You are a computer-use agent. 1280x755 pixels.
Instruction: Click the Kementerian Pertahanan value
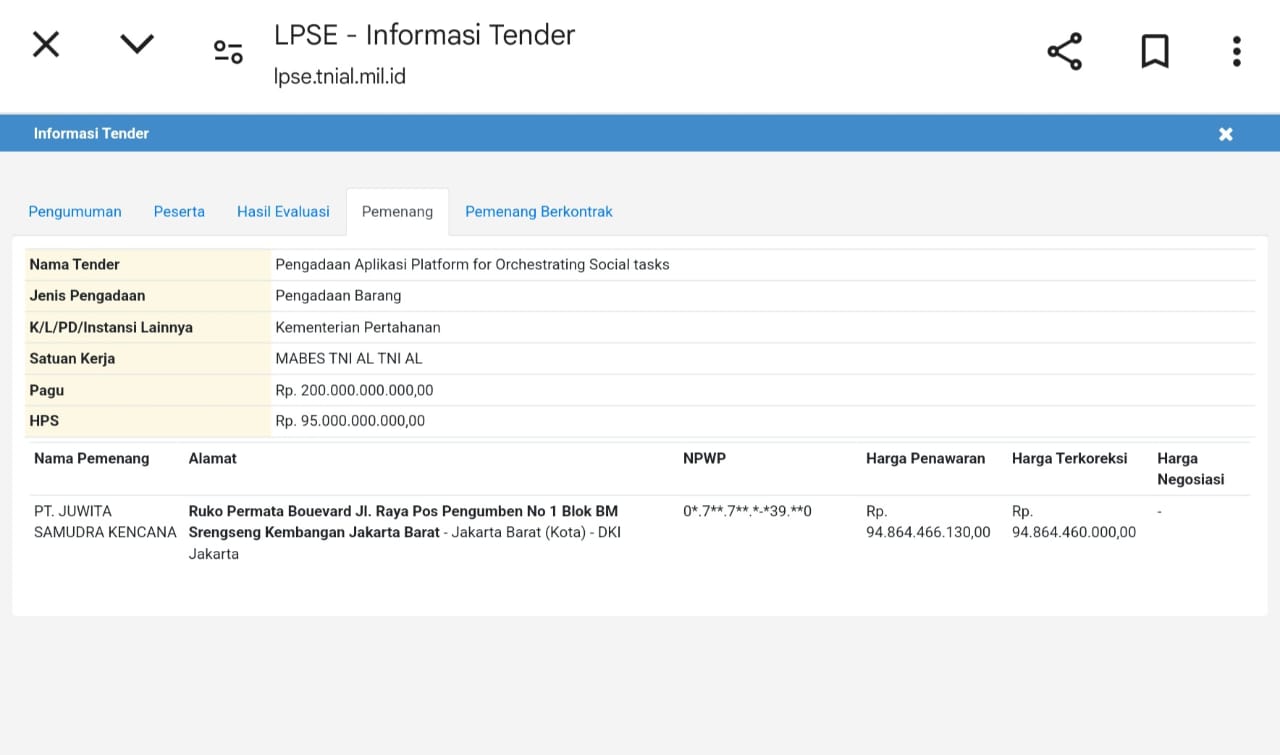[x=358, y=327]
